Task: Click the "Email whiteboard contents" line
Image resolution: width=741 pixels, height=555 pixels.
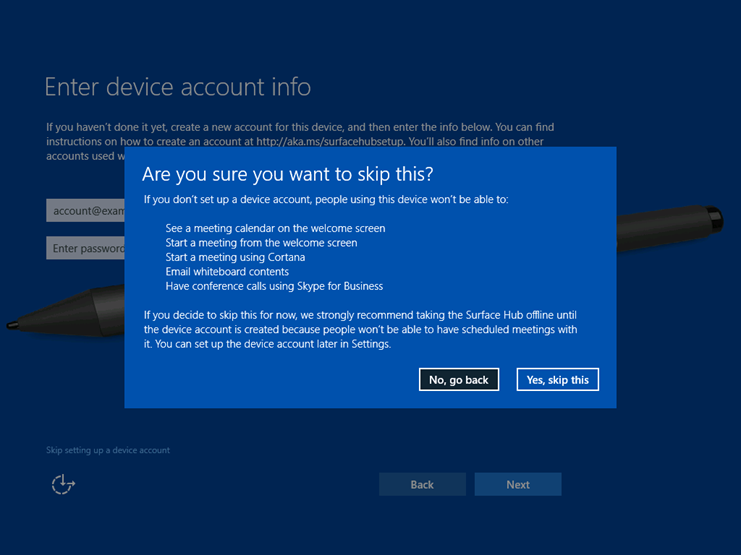Action: coord(227,272)
